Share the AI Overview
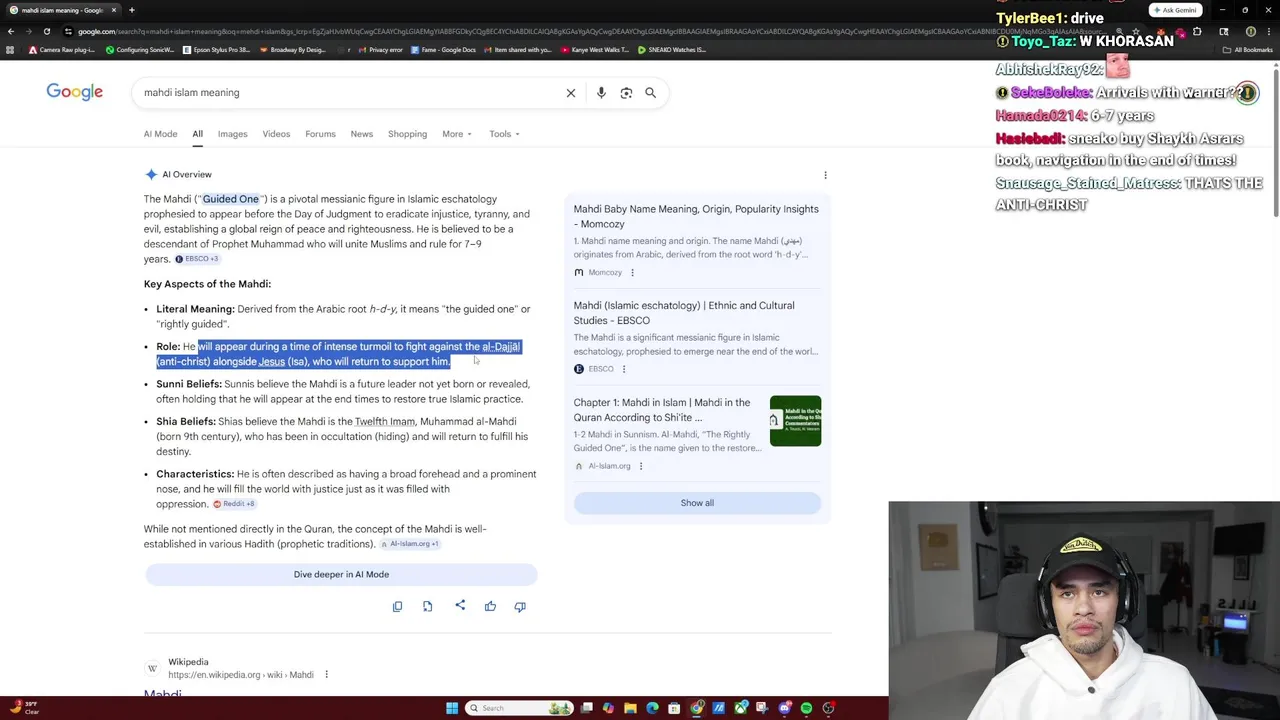 [x=460, y=605]
